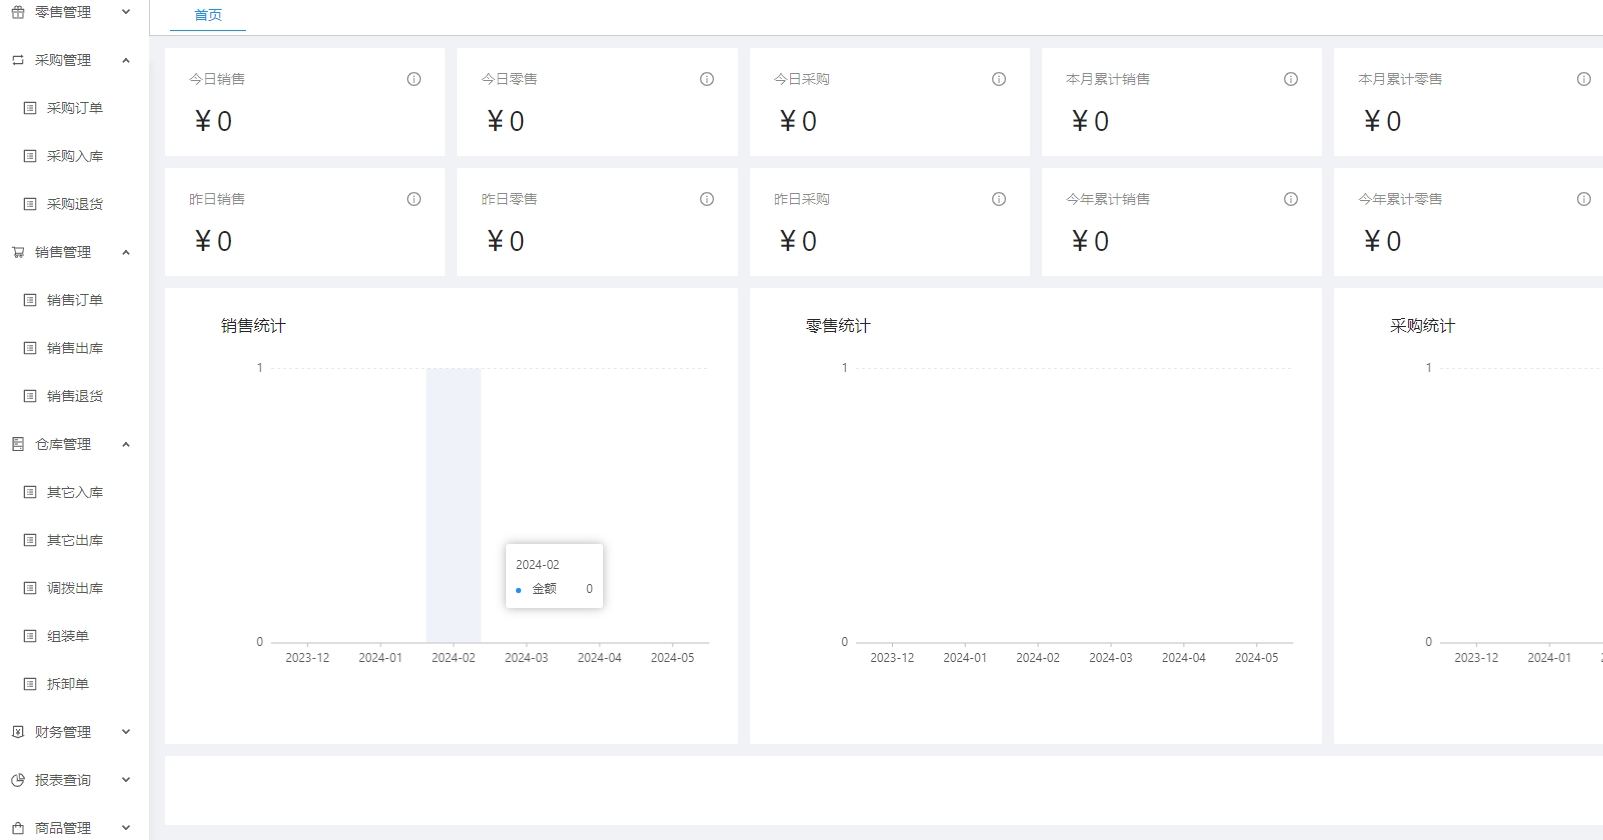Click info icon on 今日销售 card
Image resolution: width=1603 pixels, height=840 pixels.
coord(414,79)
